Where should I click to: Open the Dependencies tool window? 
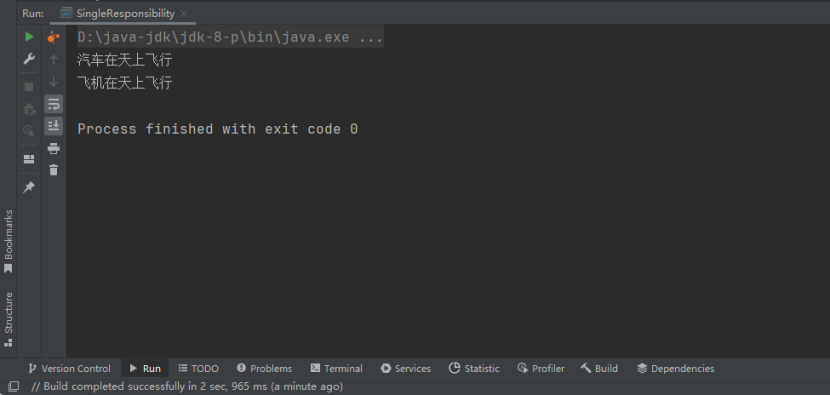click(x=675, y=369)
